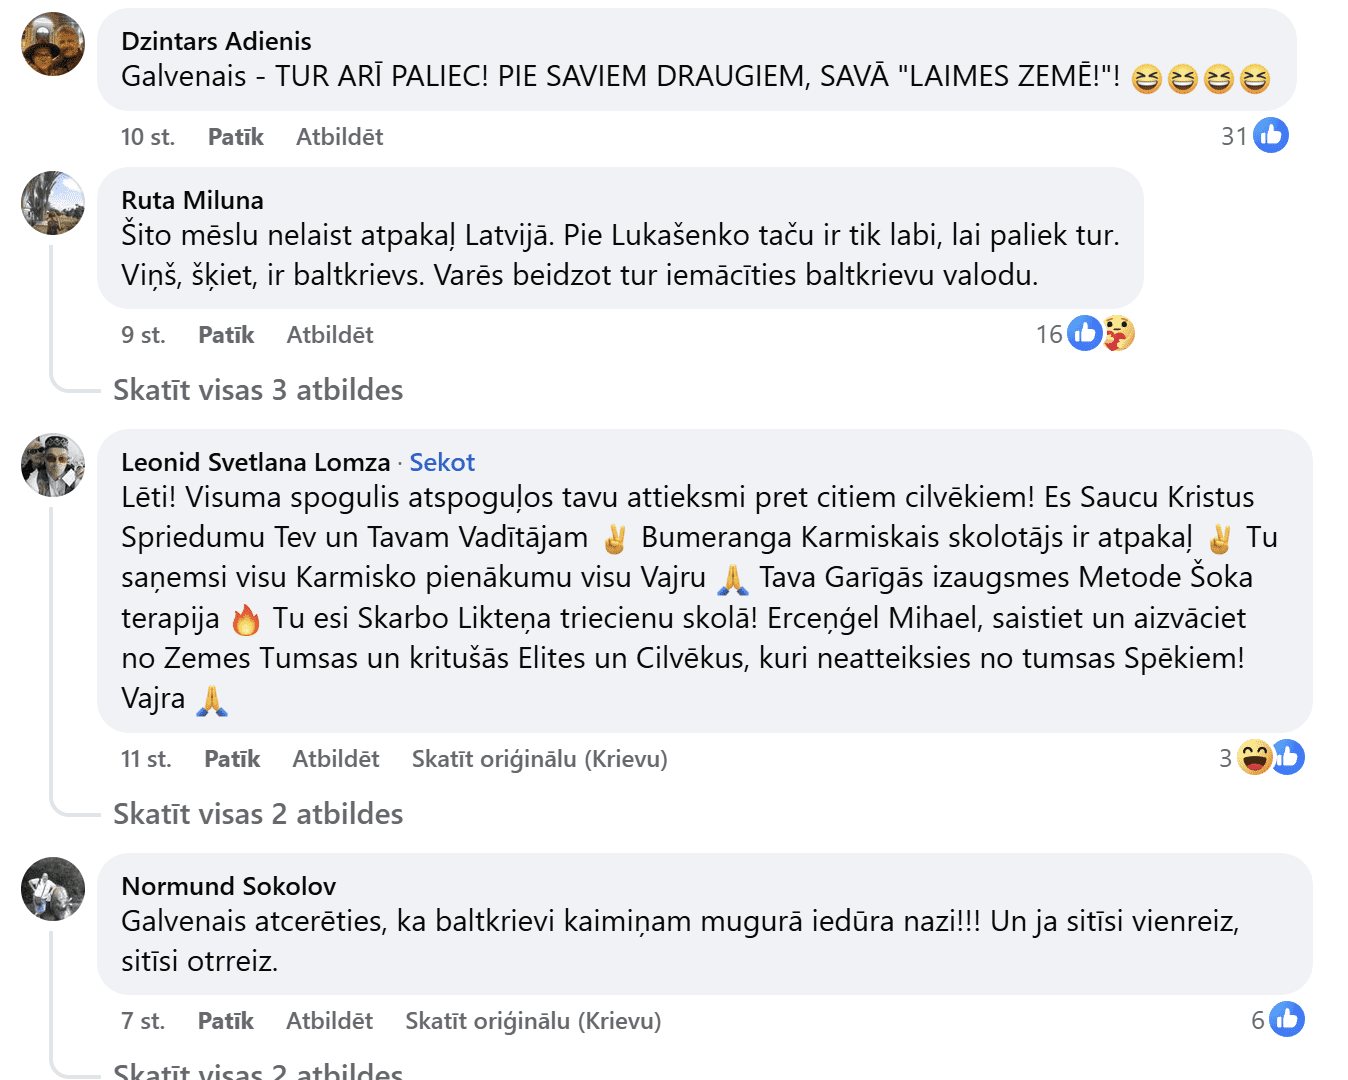
Task: Toggle Patīk on Normund Sokolov comment
Action: pyautogui.click(x=225, y=1021)
